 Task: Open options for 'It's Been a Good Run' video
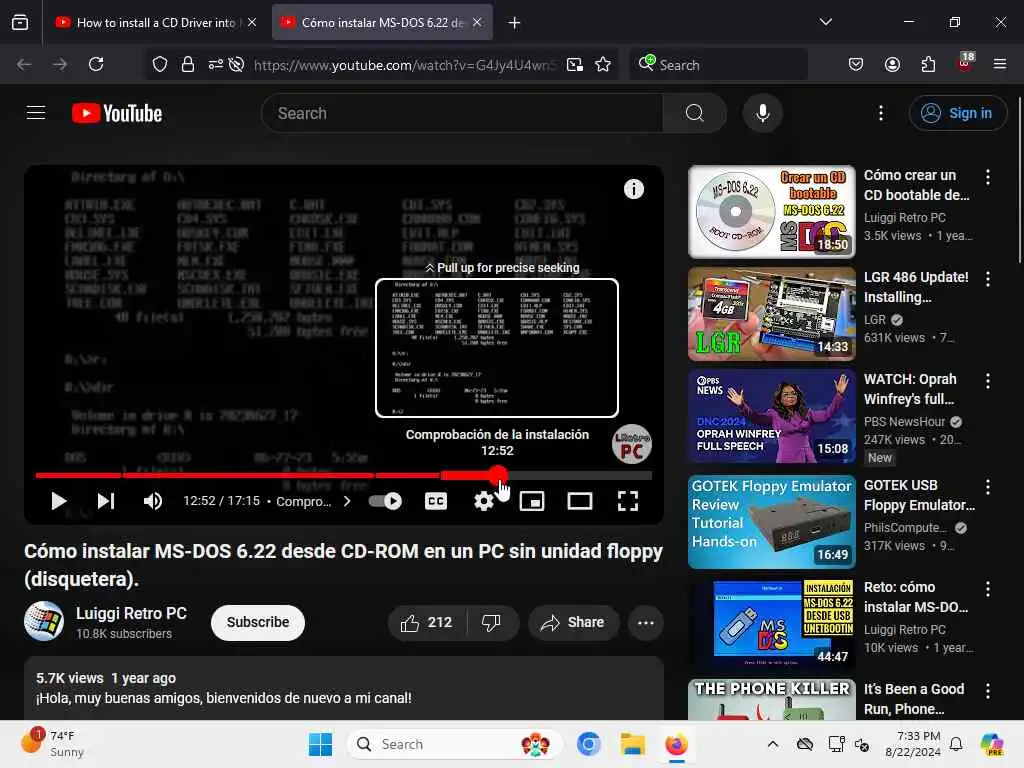pos(987,690)
